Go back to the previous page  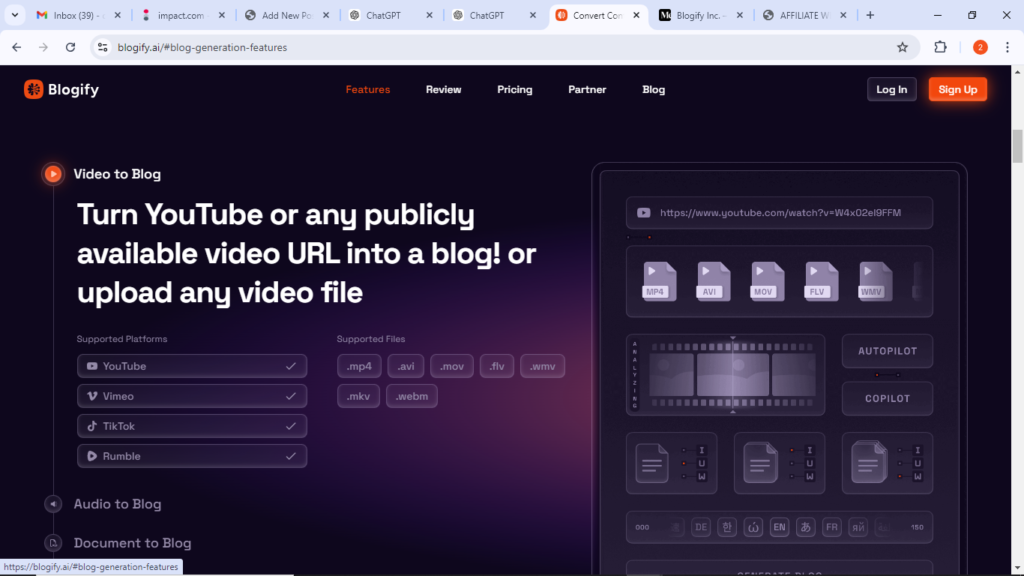tap(17, 47)
